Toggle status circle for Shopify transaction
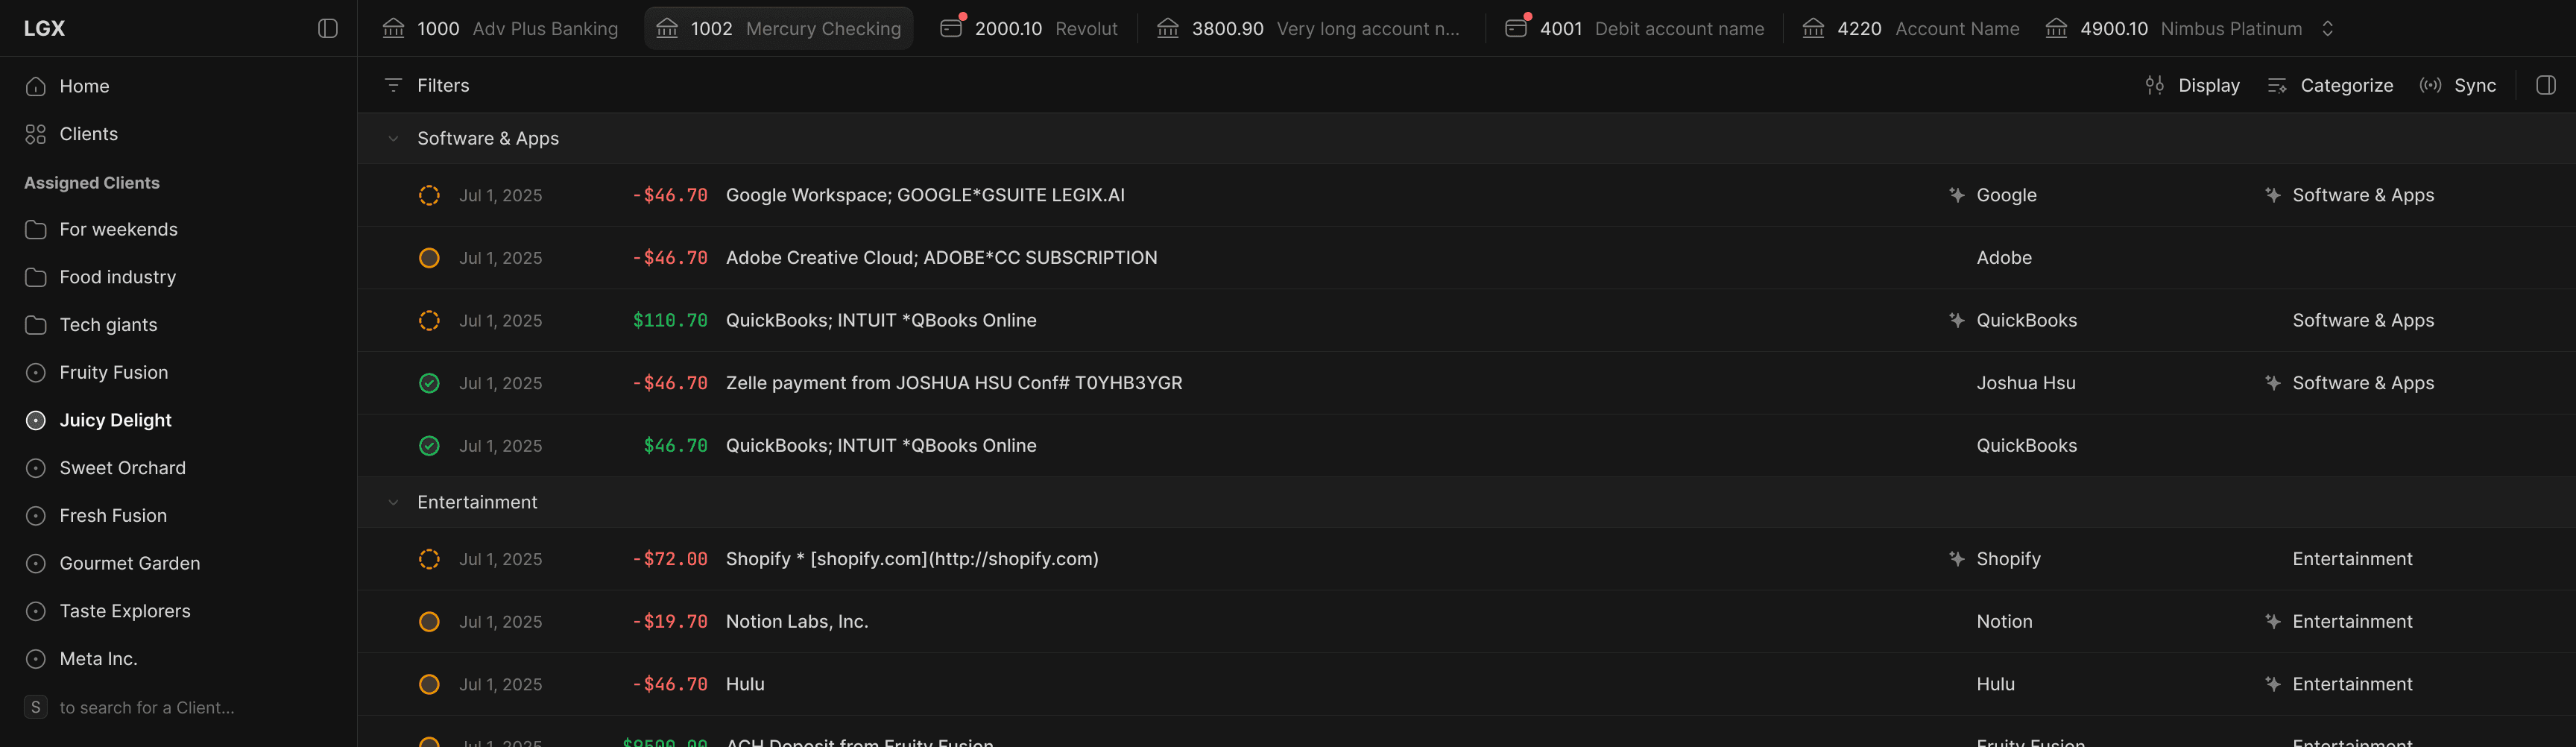 (429, 559)
